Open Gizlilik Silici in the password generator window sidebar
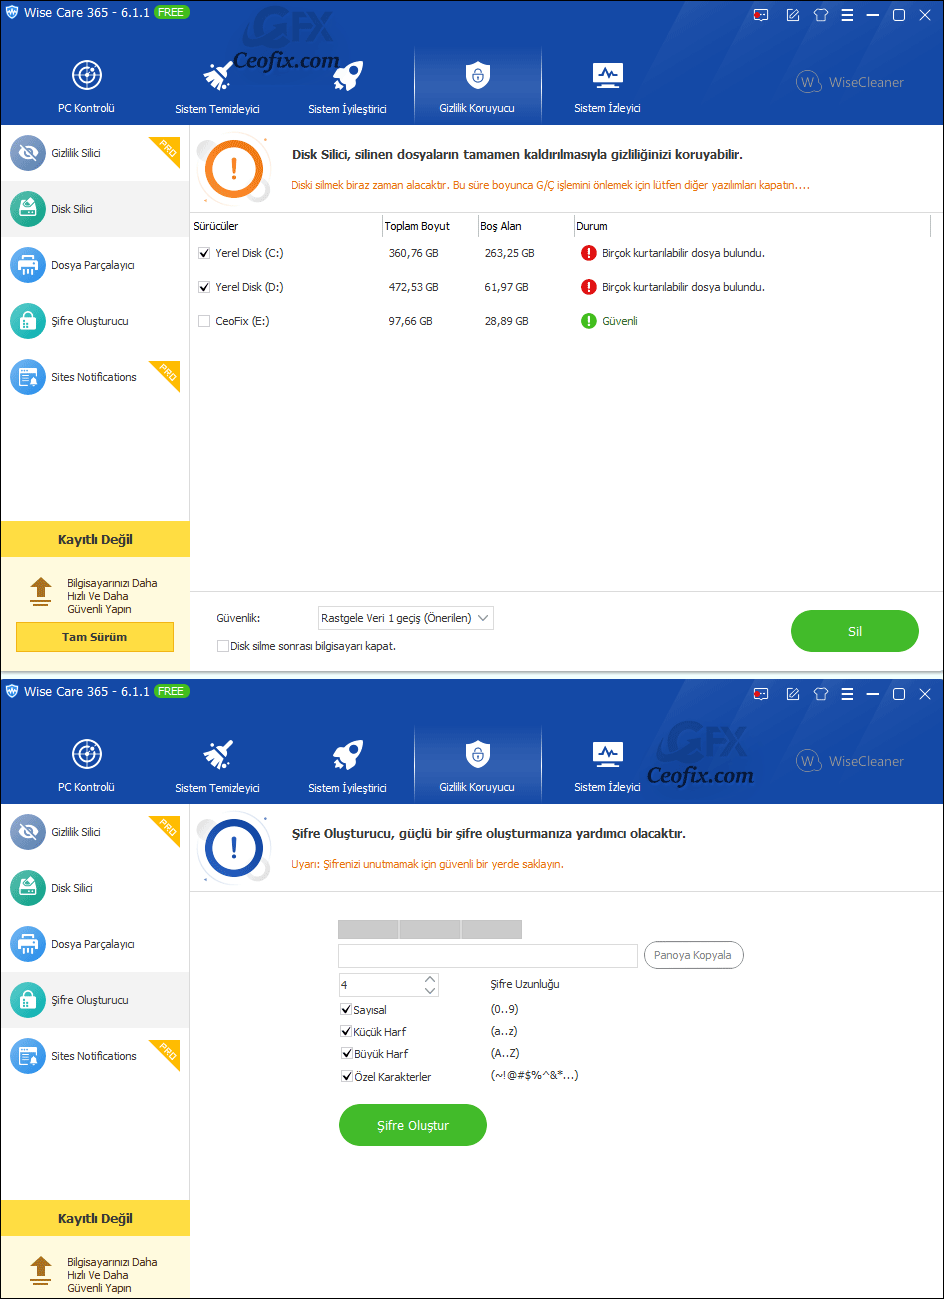 pos(95,832)
